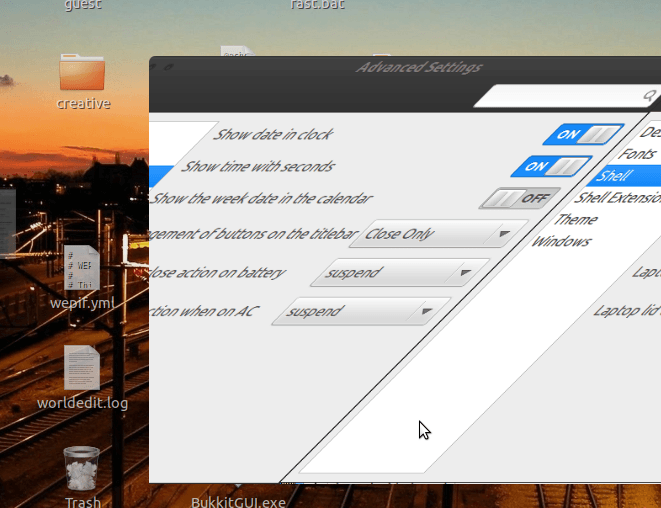Enable Show week date in calendar
Viewport: 661px width, 508px height.
(x=519, y=198)
